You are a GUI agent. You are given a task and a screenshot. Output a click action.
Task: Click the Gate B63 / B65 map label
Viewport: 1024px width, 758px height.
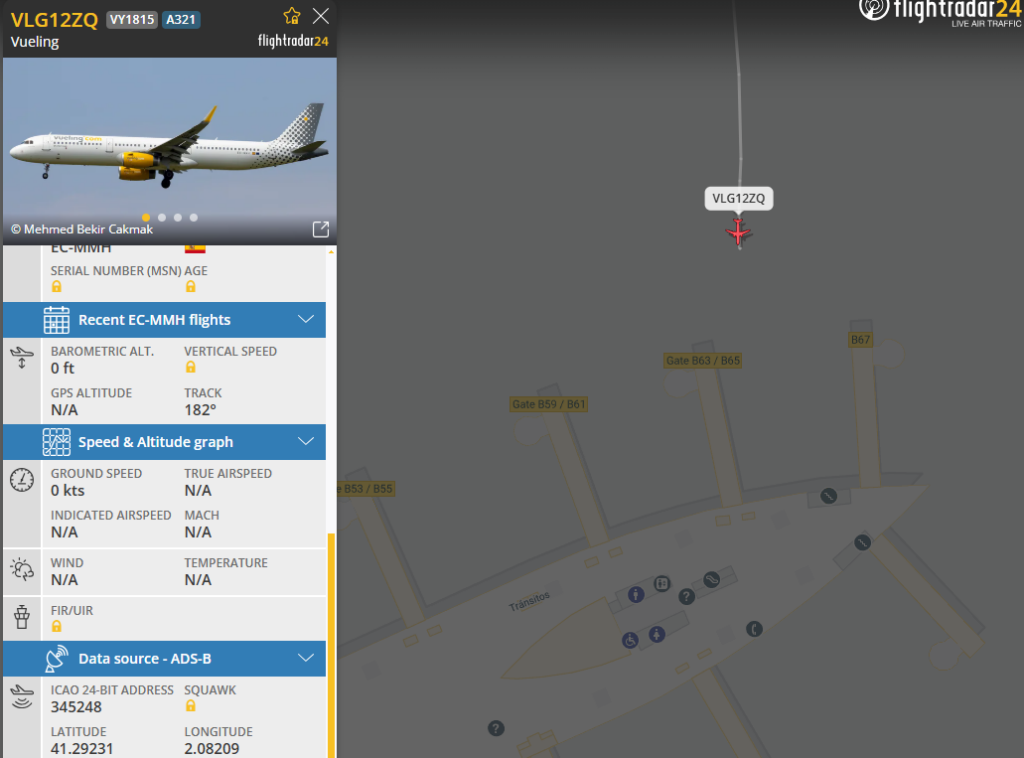coord(703,360)
